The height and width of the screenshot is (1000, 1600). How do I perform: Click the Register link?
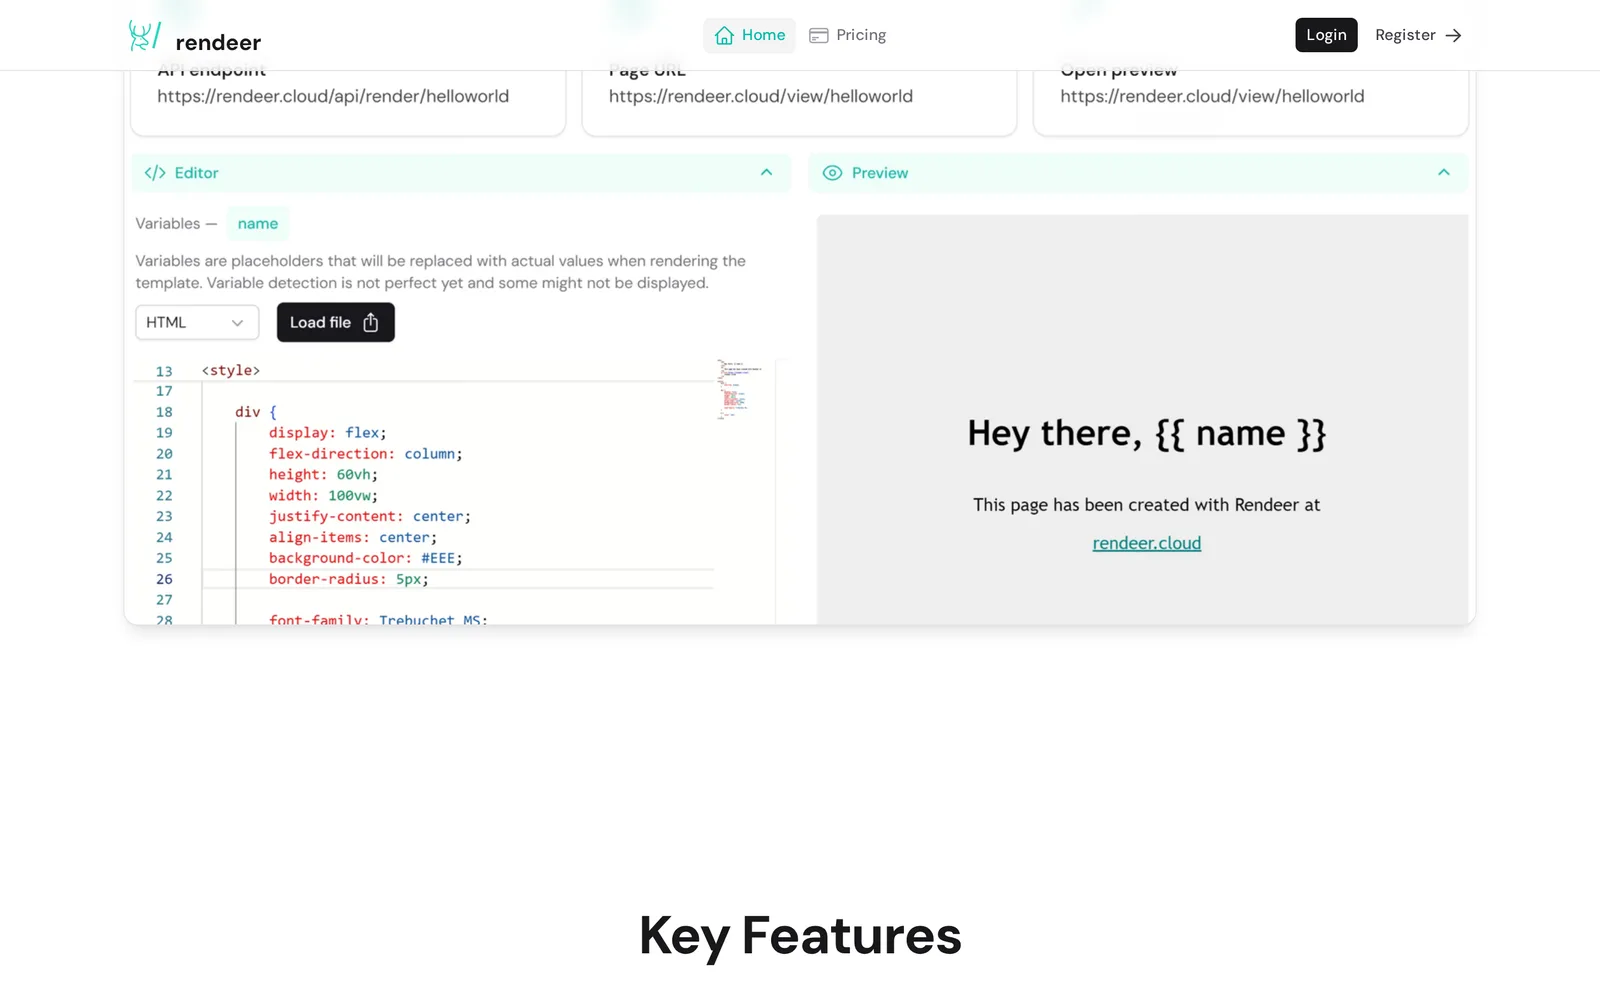click(1418, 35)
